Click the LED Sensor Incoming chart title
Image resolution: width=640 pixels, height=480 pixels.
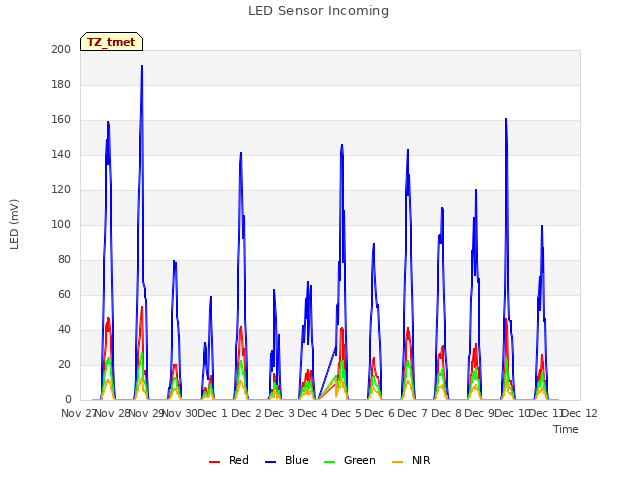318,11
